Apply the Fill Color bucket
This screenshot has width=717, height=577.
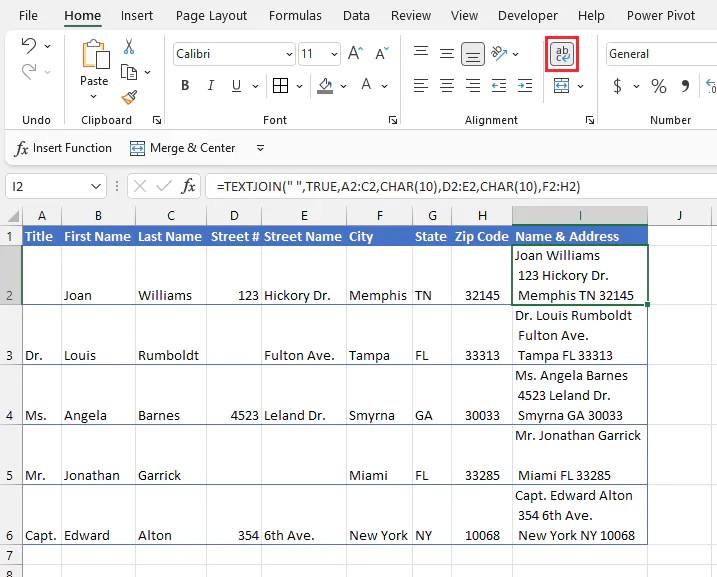click(325, 85)
